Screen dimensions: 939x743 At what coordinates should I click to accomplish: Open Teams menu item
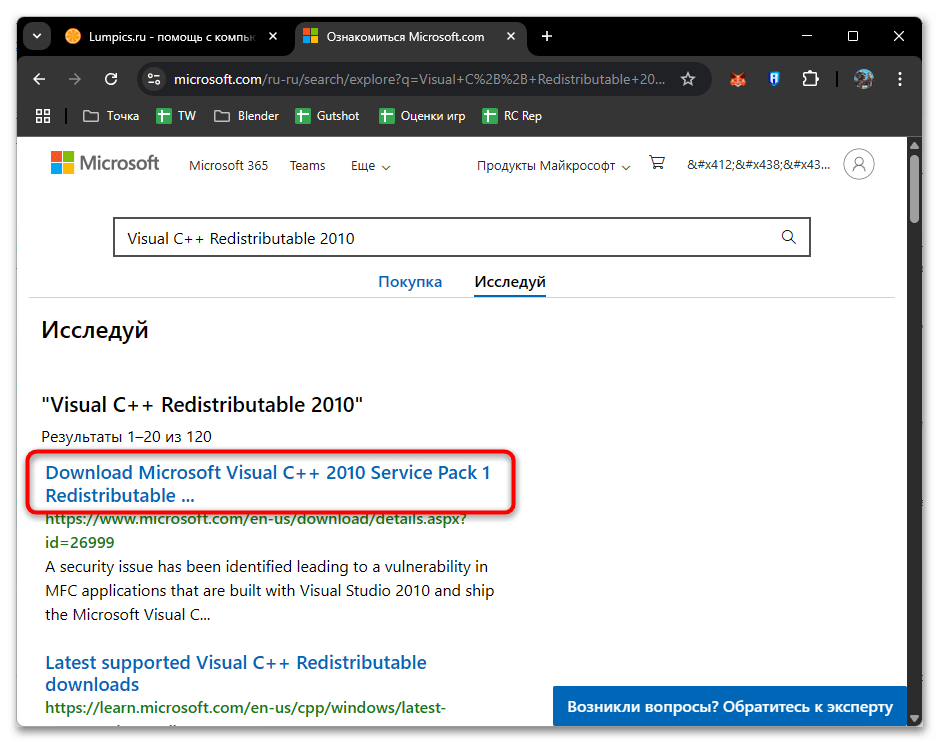coord(307,166)
